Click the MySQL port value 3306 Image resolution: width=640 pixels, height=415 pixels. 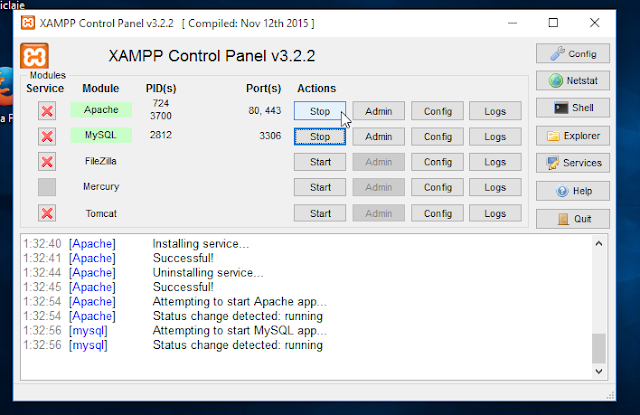(270, 135)
